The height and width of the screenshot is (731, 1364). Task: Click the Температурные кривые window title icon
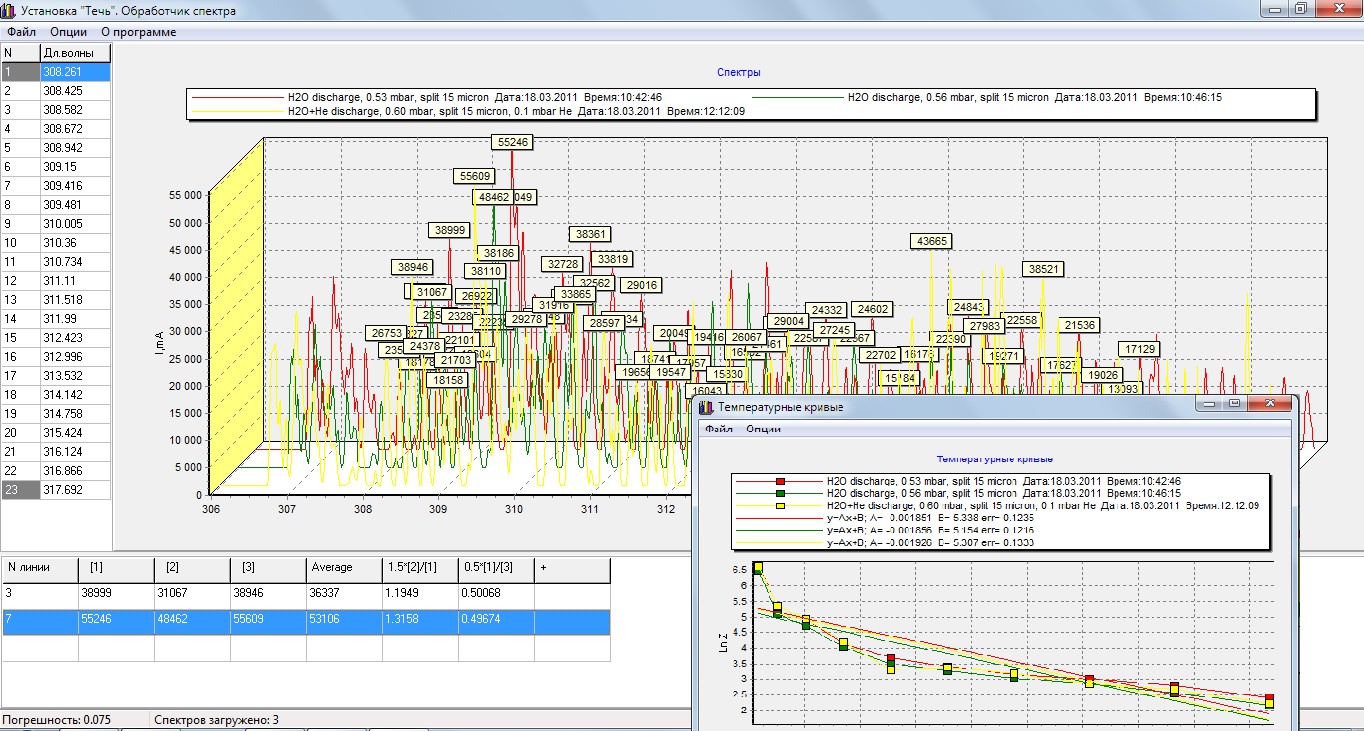point(706,407)
